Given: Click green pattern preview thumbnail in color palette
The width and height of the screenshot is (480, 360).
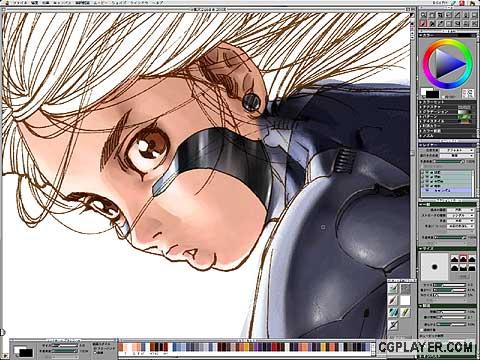Looking at the screenshot, I should pos(465,117).
